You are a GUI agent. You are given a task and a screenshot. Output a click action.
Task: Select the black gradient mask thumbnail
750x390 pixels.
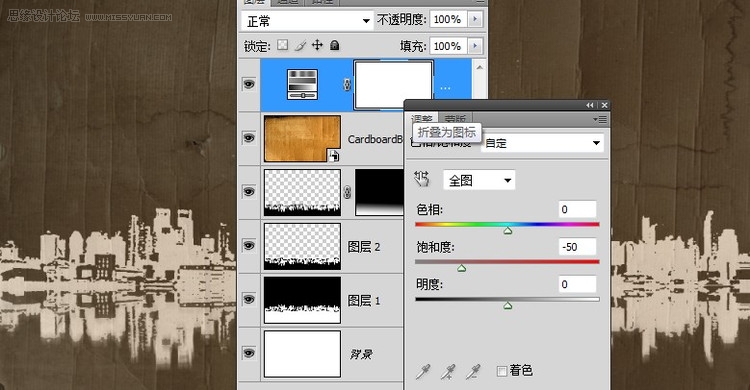pos(380,192)
